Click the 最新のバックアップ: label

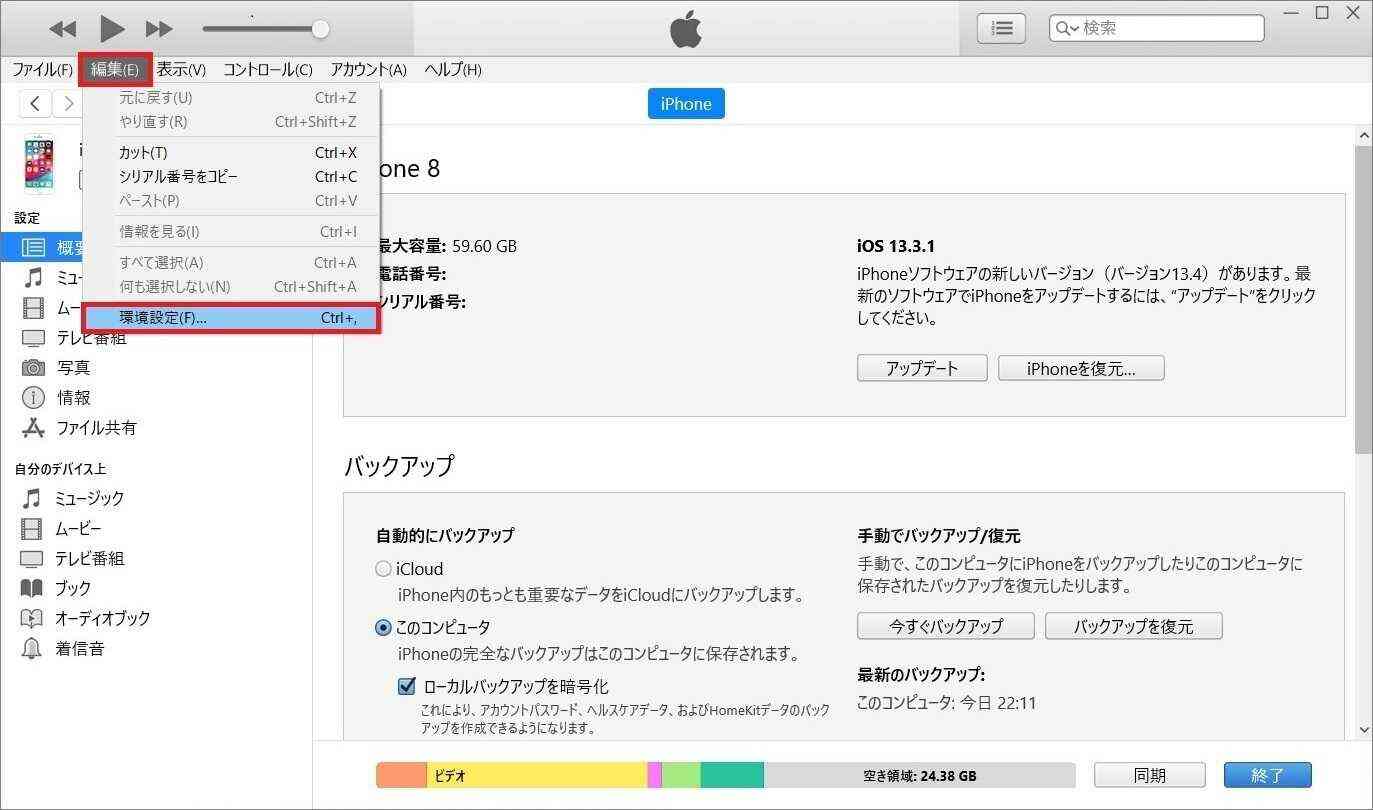pyautogui.click(x=921, y=674)
